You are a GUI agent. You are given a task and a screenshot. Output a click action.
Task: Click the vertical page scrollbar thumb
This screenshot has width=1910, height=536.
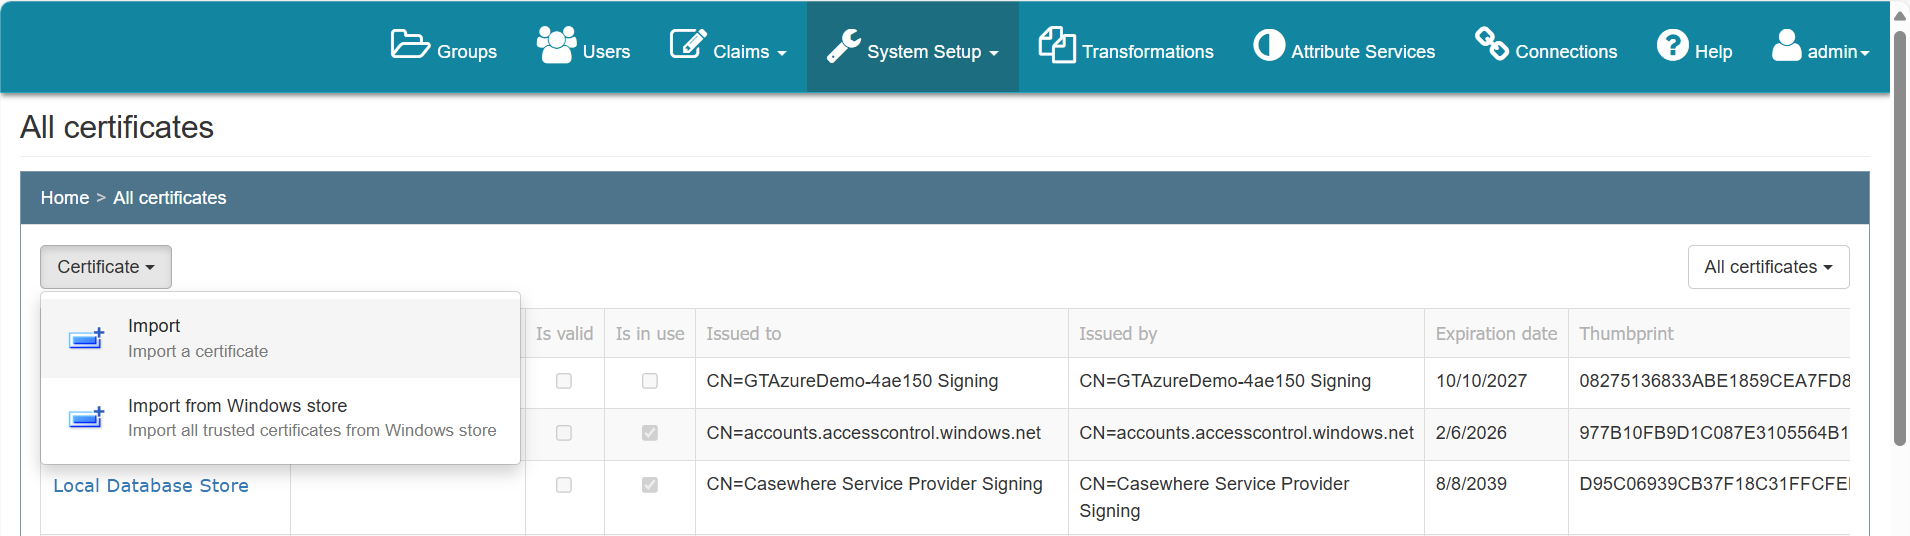tap(1900, 238)
